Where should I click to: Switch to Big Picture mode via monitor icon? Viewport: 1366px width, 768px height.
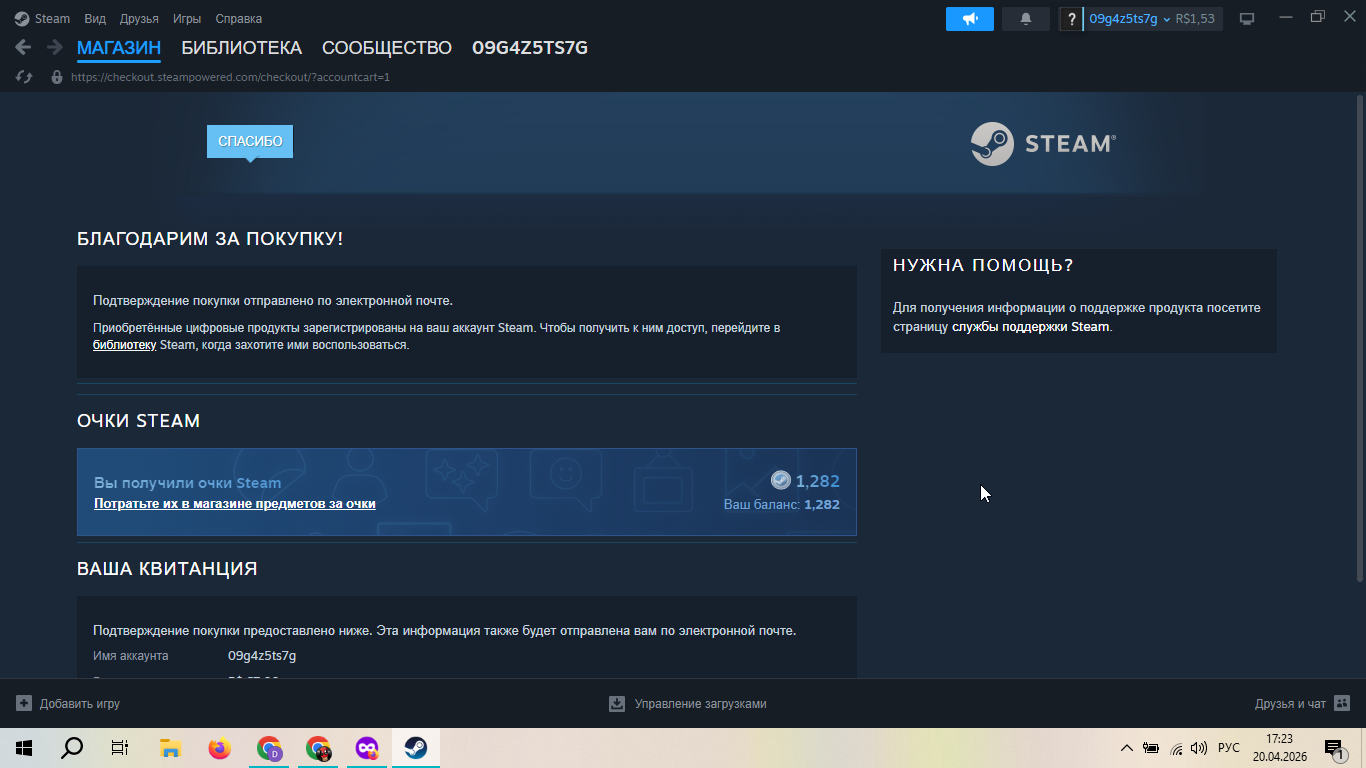pyautogui.click(x=1247, y=19)
